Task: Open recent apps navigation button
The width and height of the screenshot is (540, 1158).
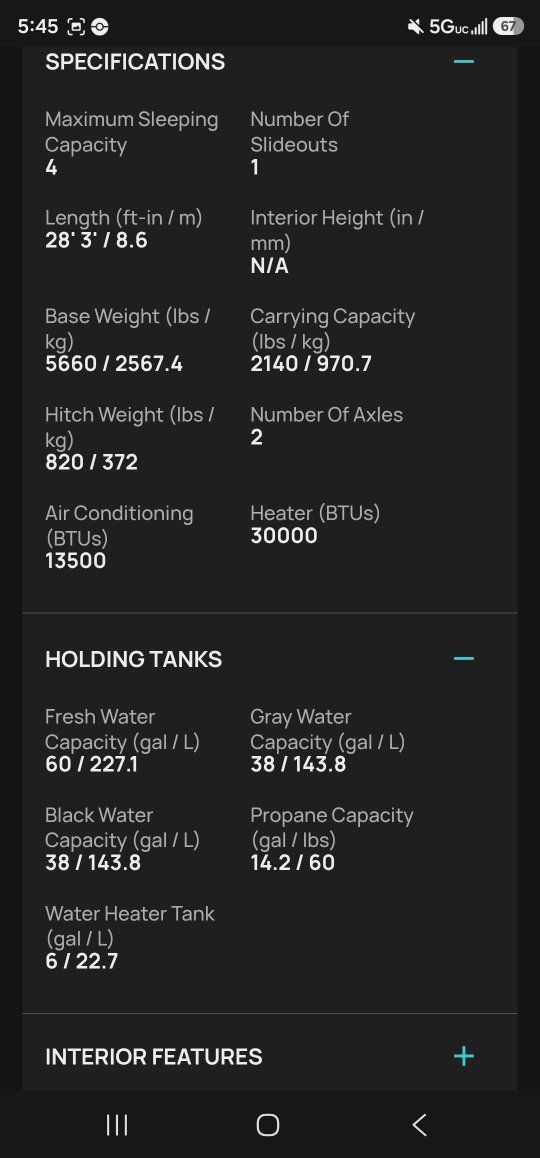Action: tap(117, 1125)
